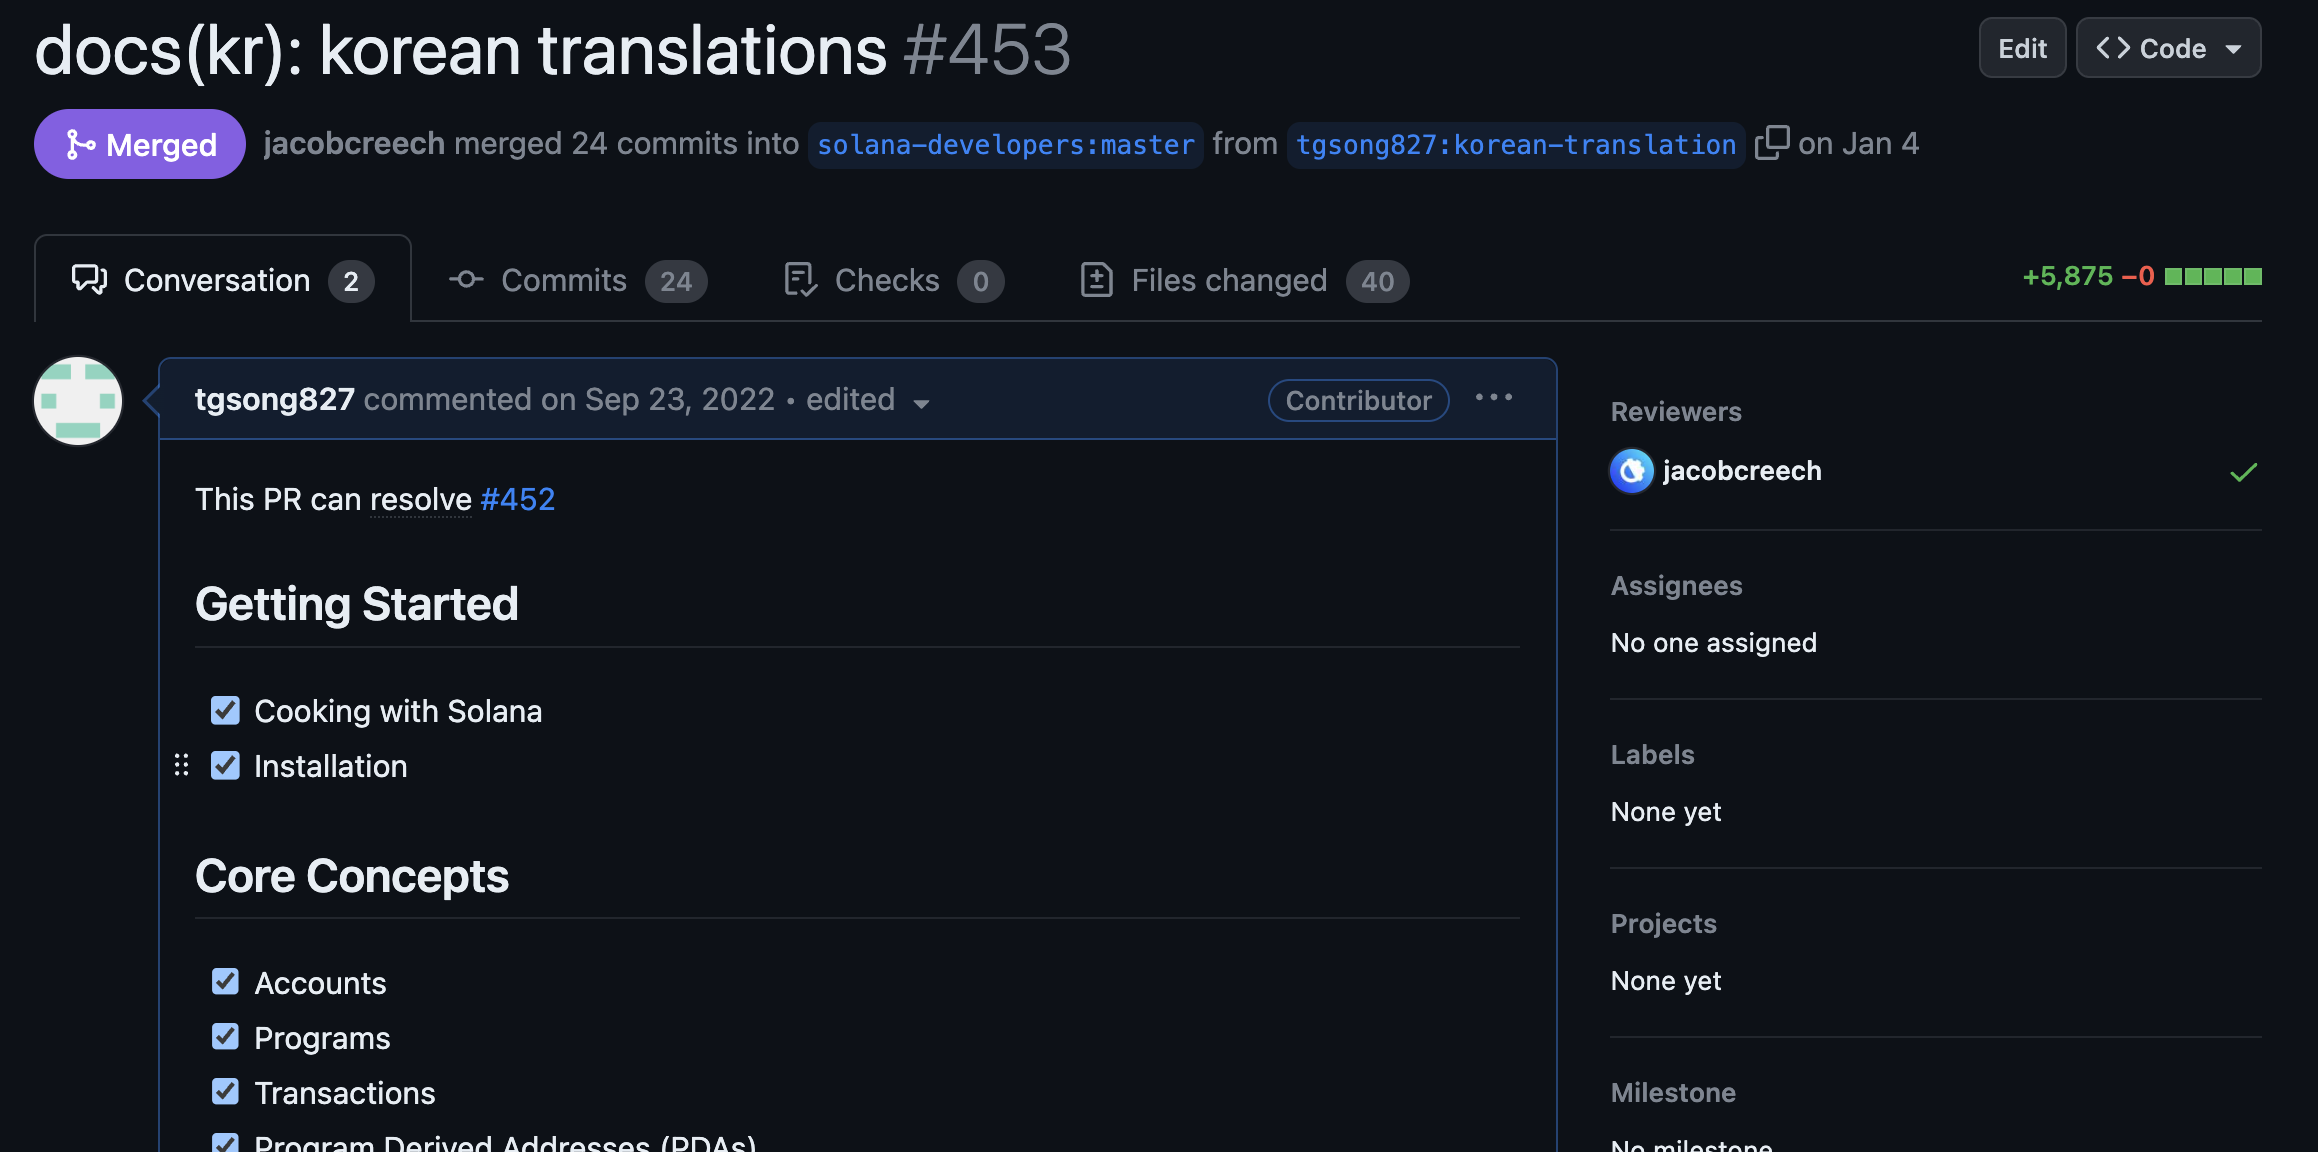Open the Files changed tab
This screenshot has height=1152, width=2318.
click(x=1244, y=281)
